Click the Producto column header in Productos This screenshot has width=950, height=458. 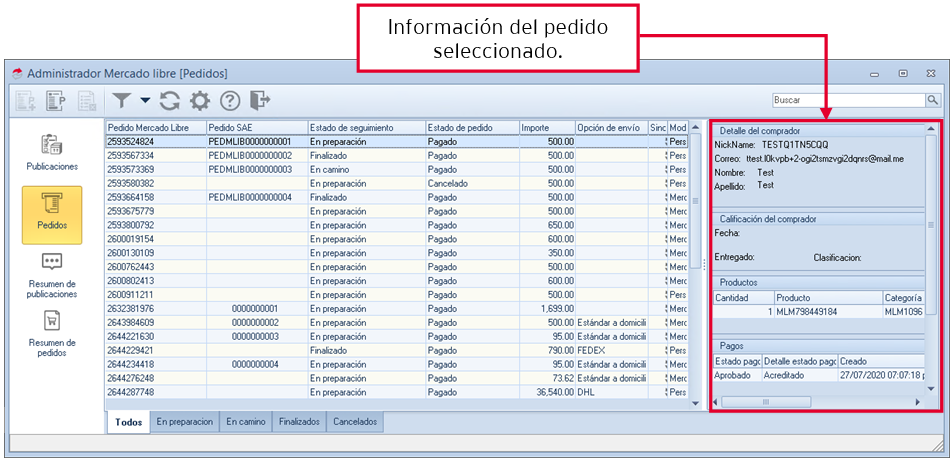coord(828,297)
